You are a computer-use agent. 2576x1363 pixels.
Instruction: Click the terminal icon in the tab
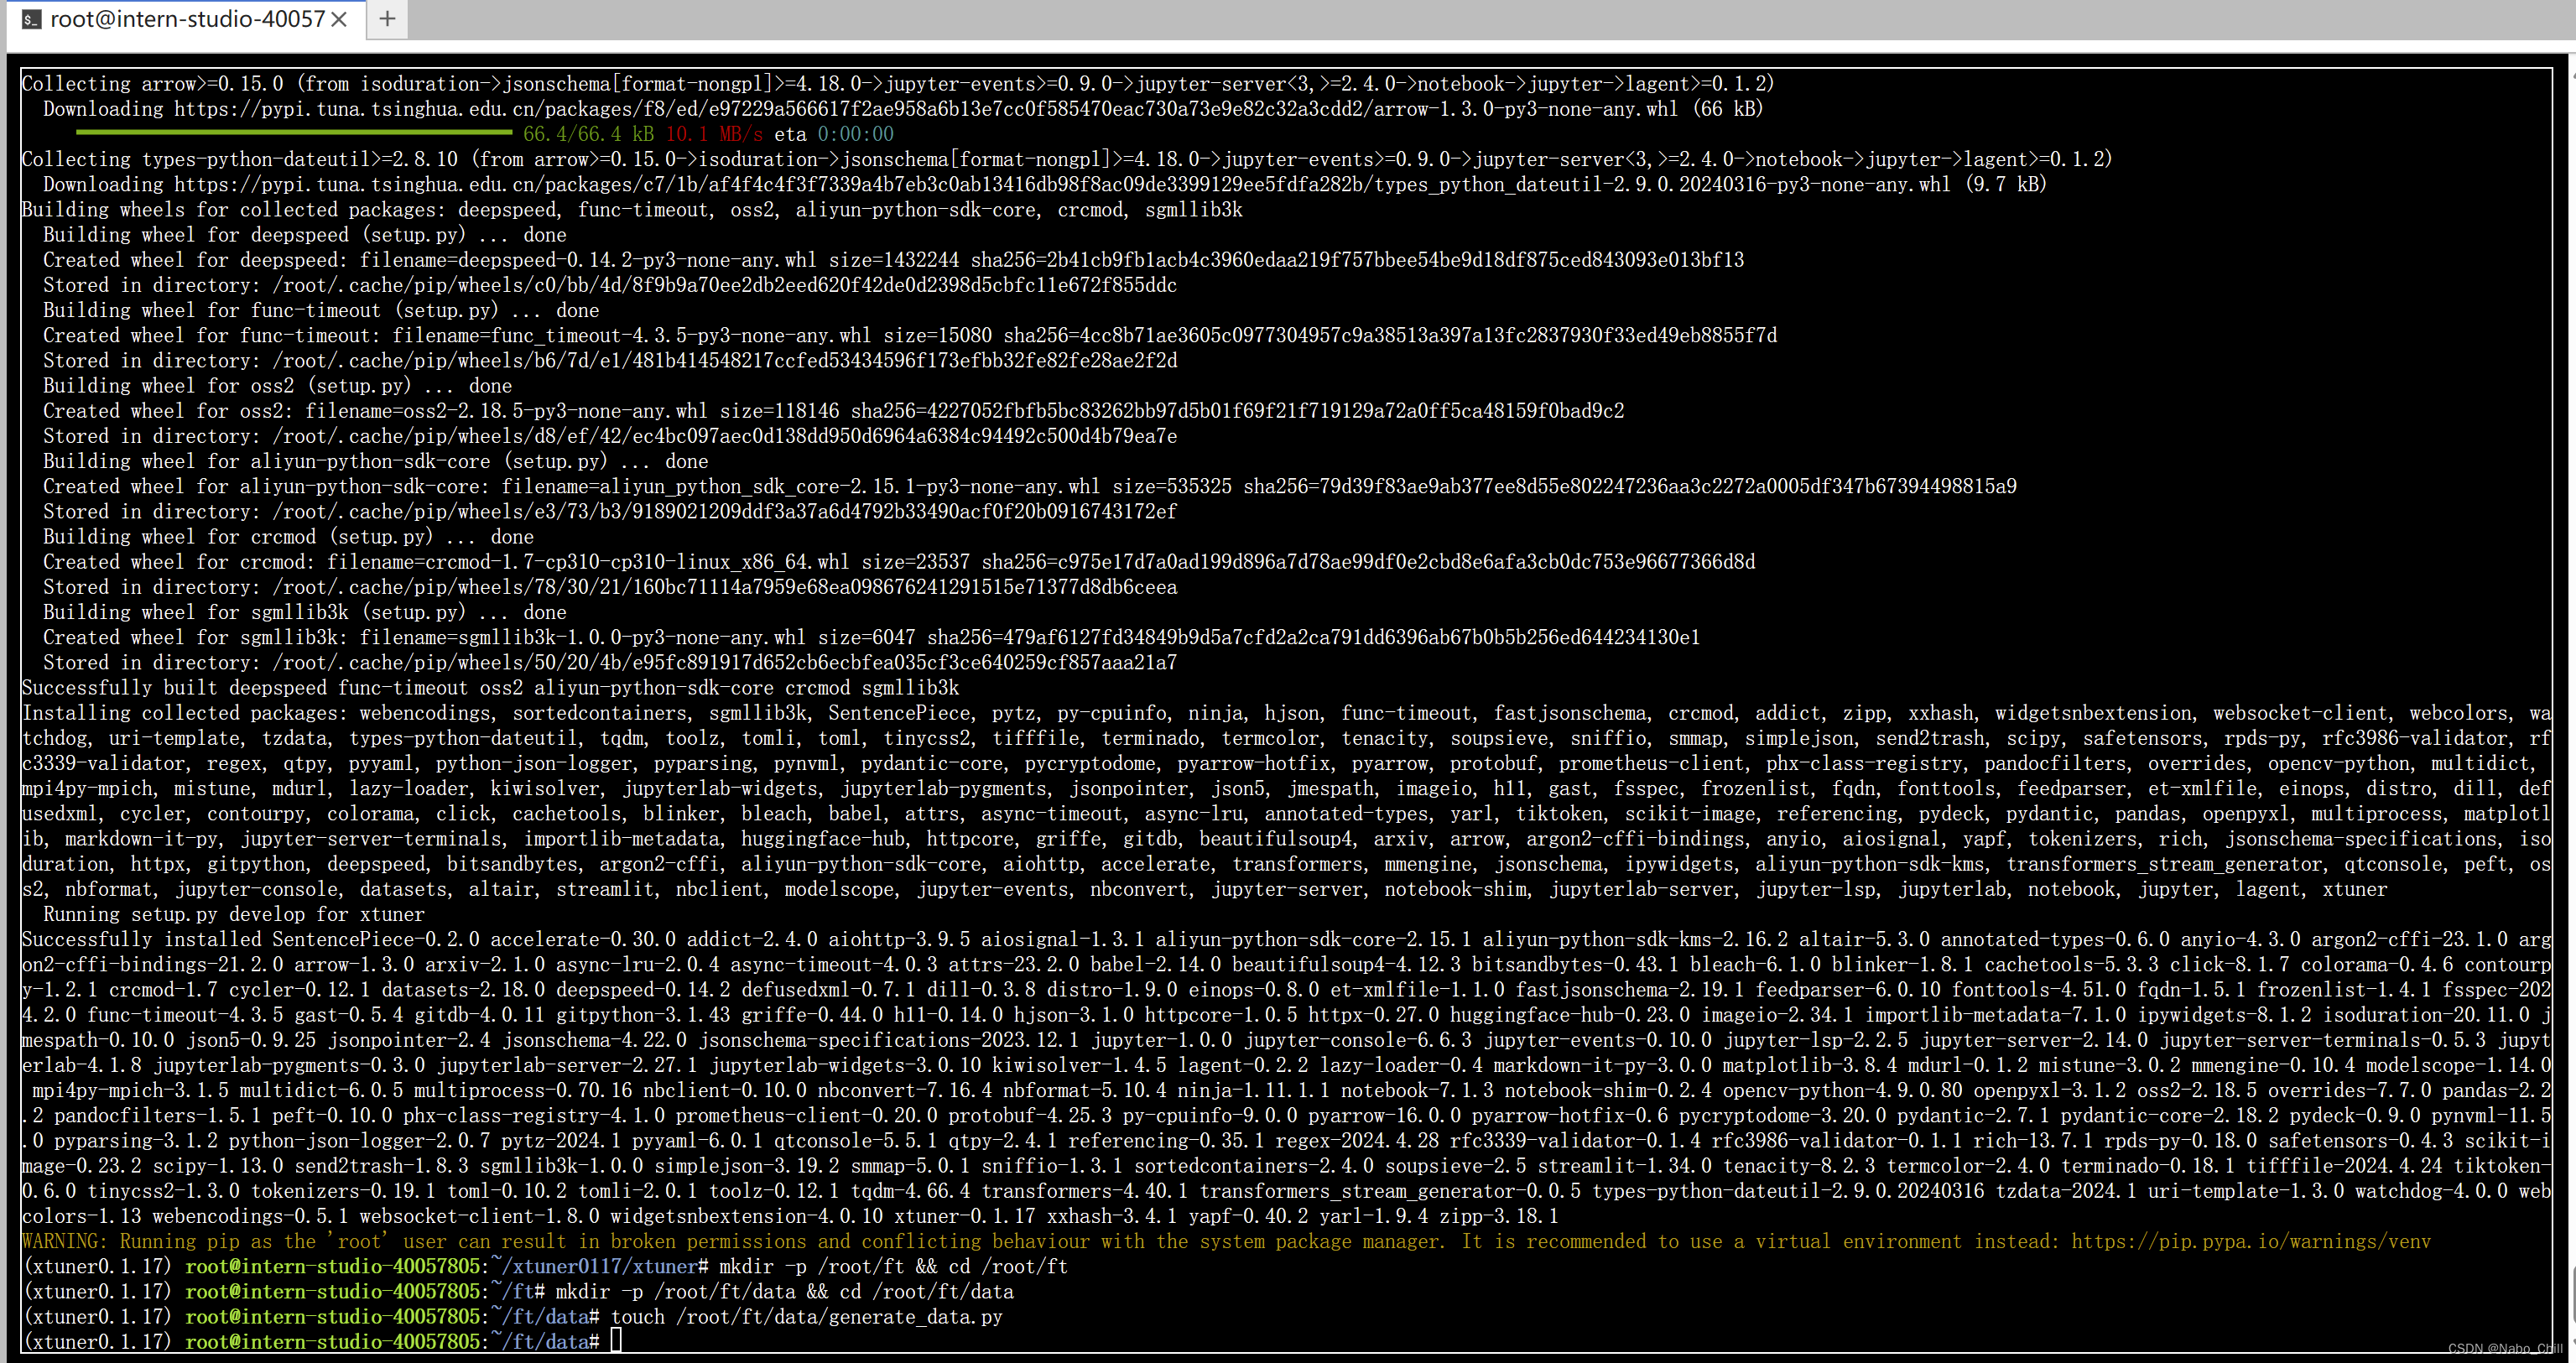click(31, 19)
